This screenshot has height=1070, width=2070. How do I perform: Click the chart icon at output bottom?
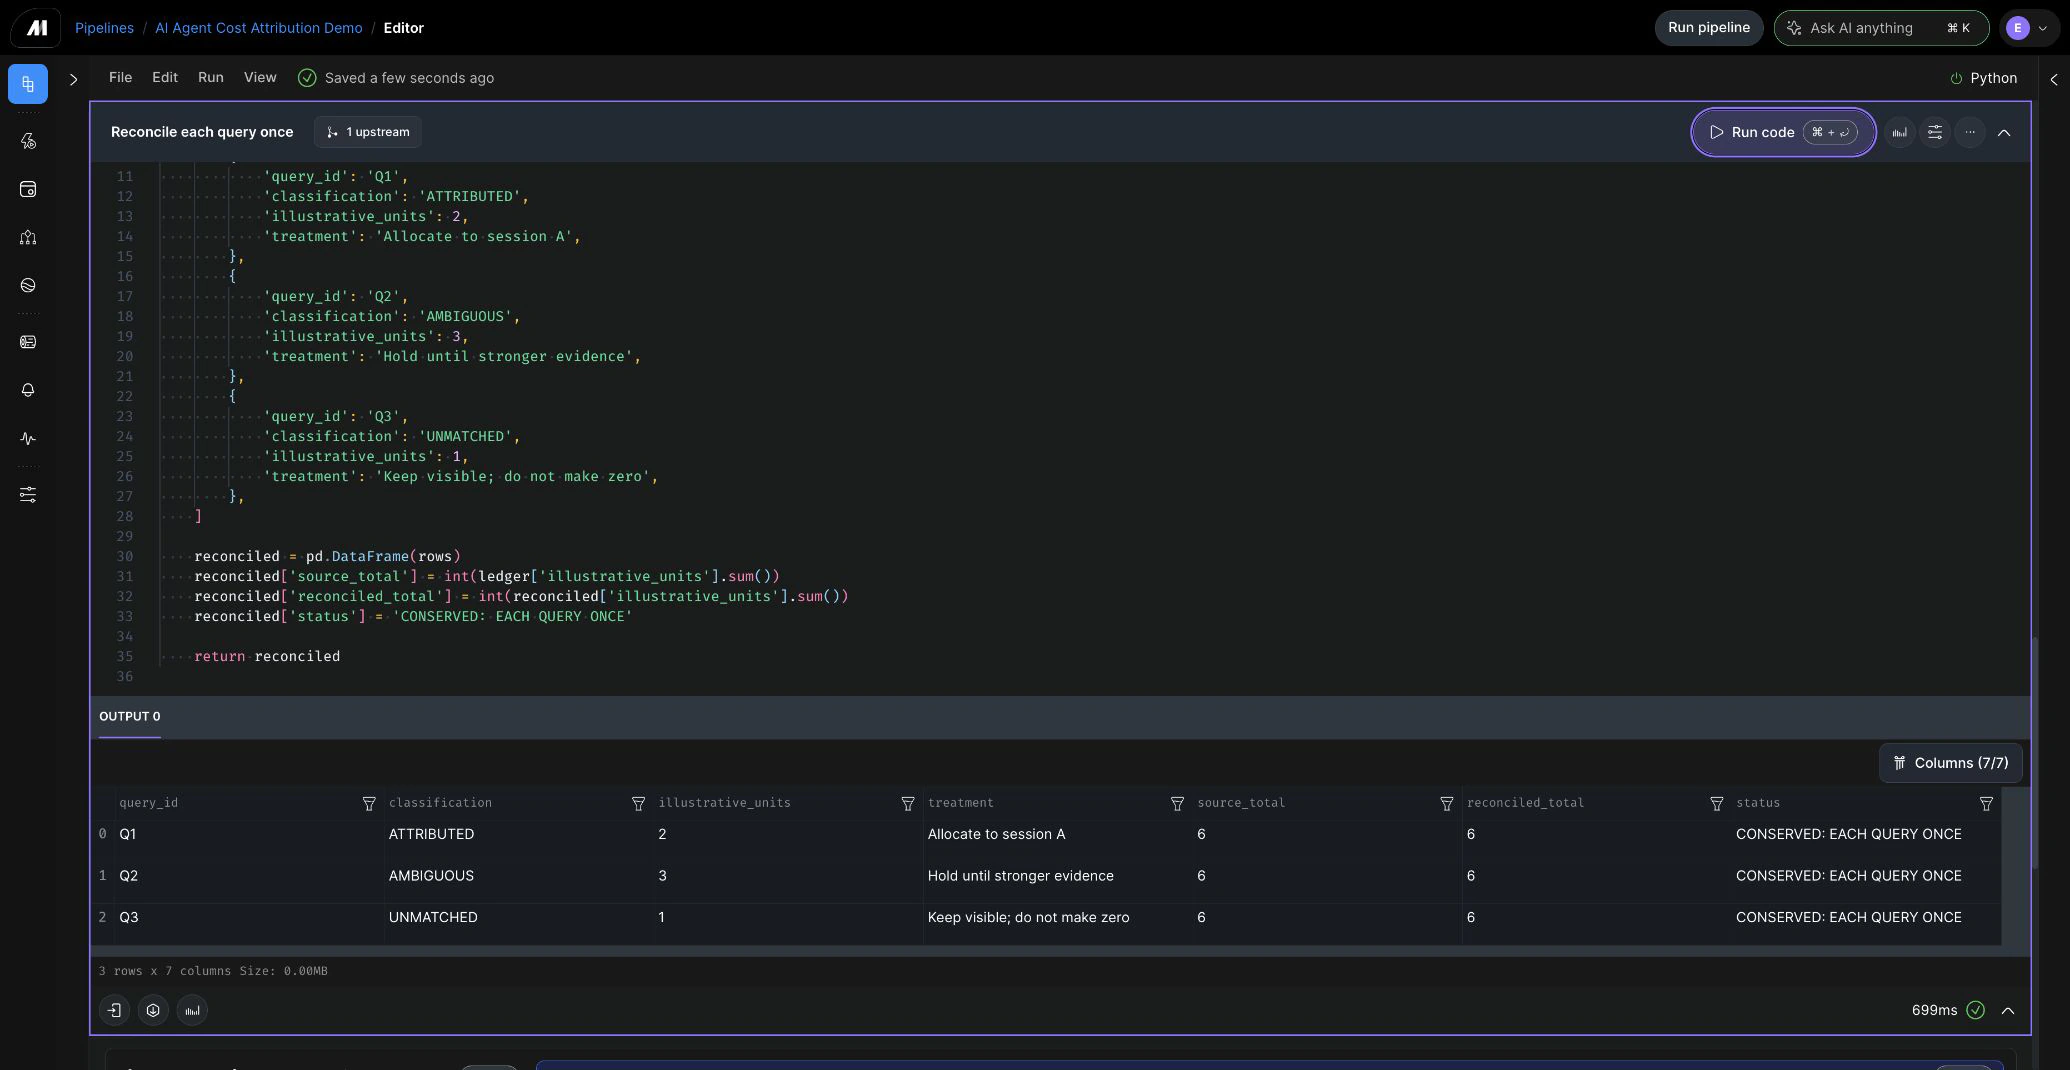point(192,1010)
